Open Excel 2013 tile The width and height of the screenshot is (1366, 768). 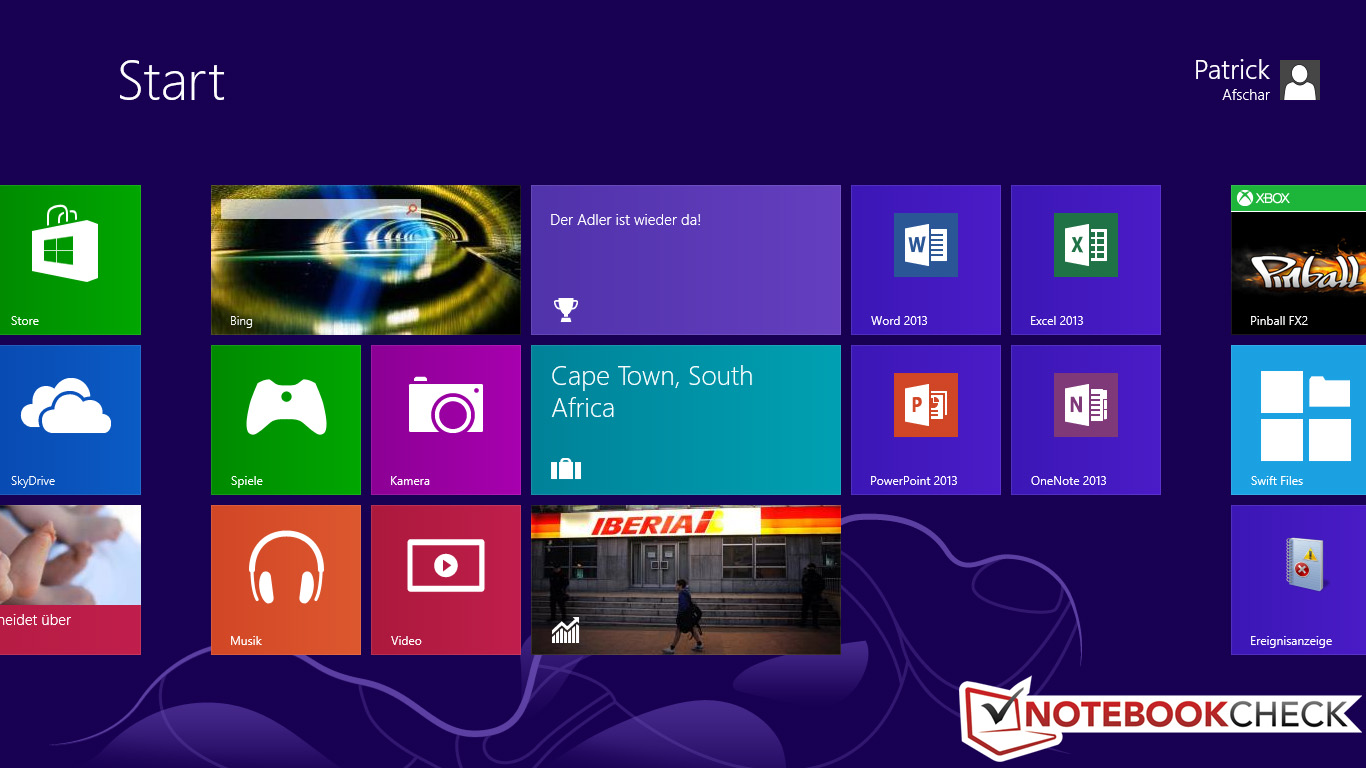pos(1085,259)
